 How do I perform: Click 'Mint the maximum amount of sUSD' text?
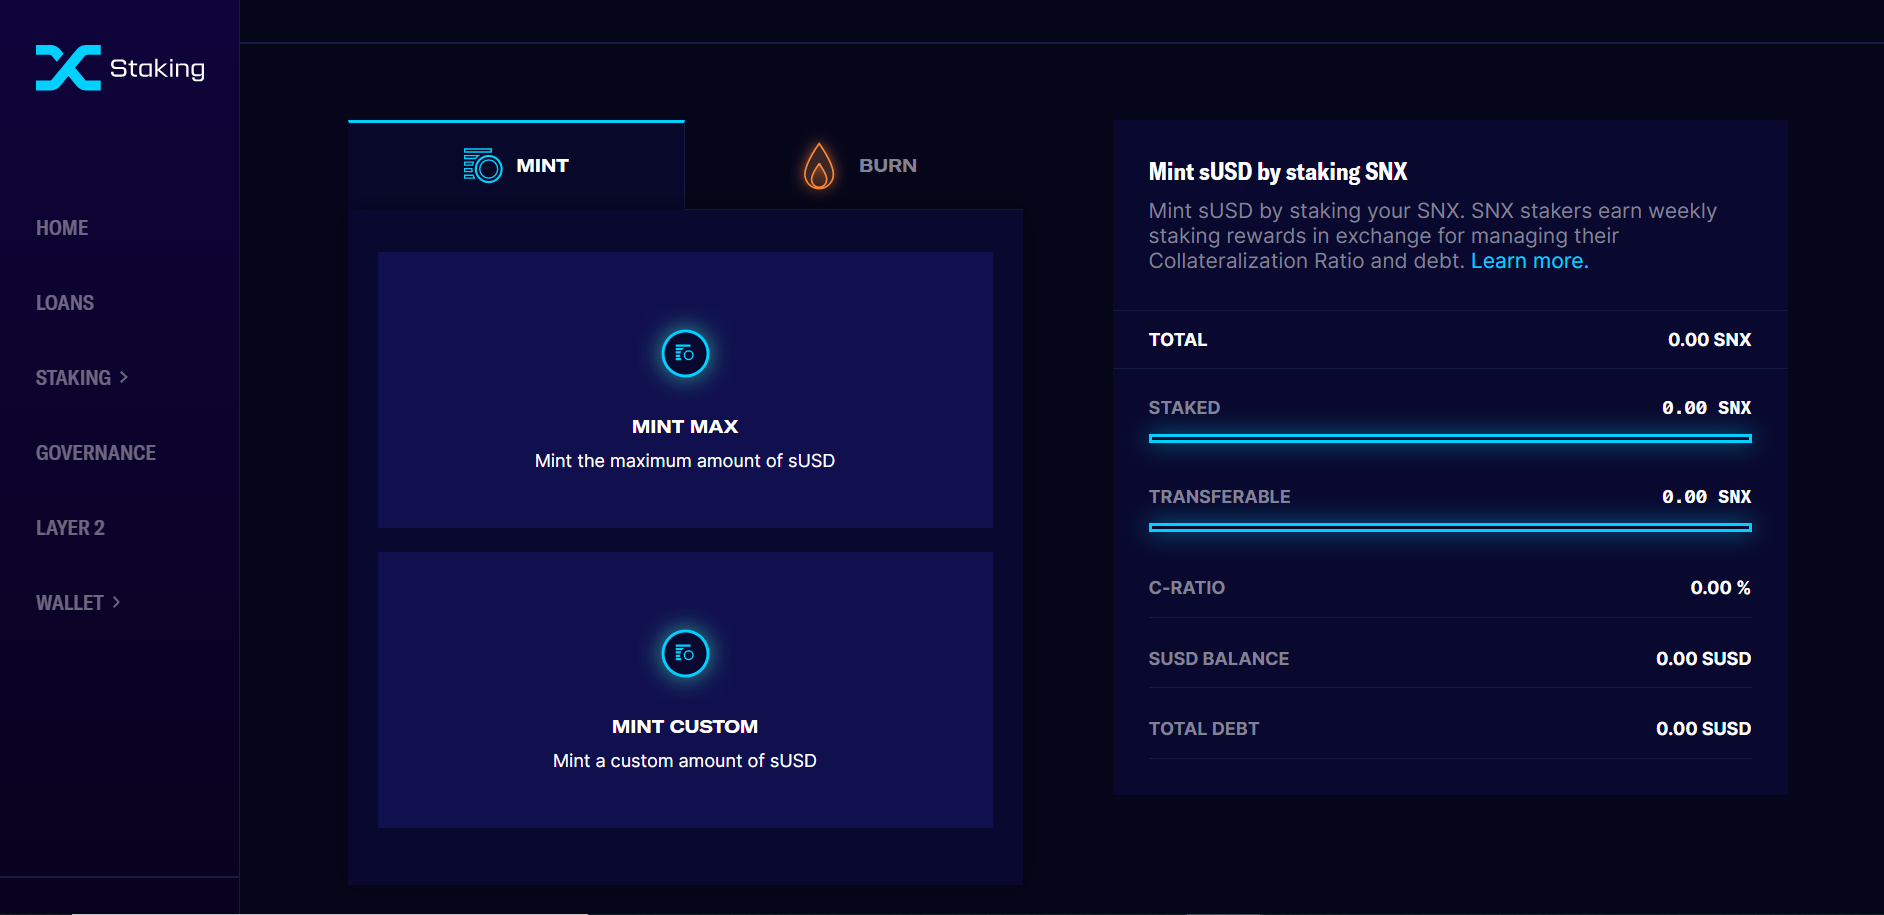coord(685,461)
